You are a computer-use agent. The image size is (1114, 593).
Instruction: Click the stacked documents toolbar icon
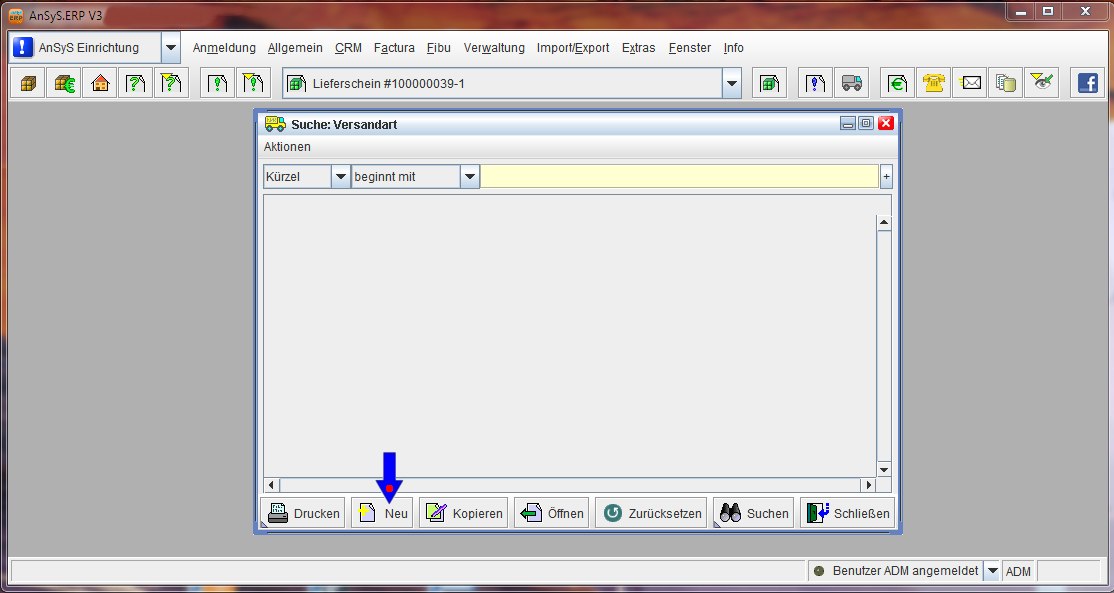click(x=1006, y=84)
